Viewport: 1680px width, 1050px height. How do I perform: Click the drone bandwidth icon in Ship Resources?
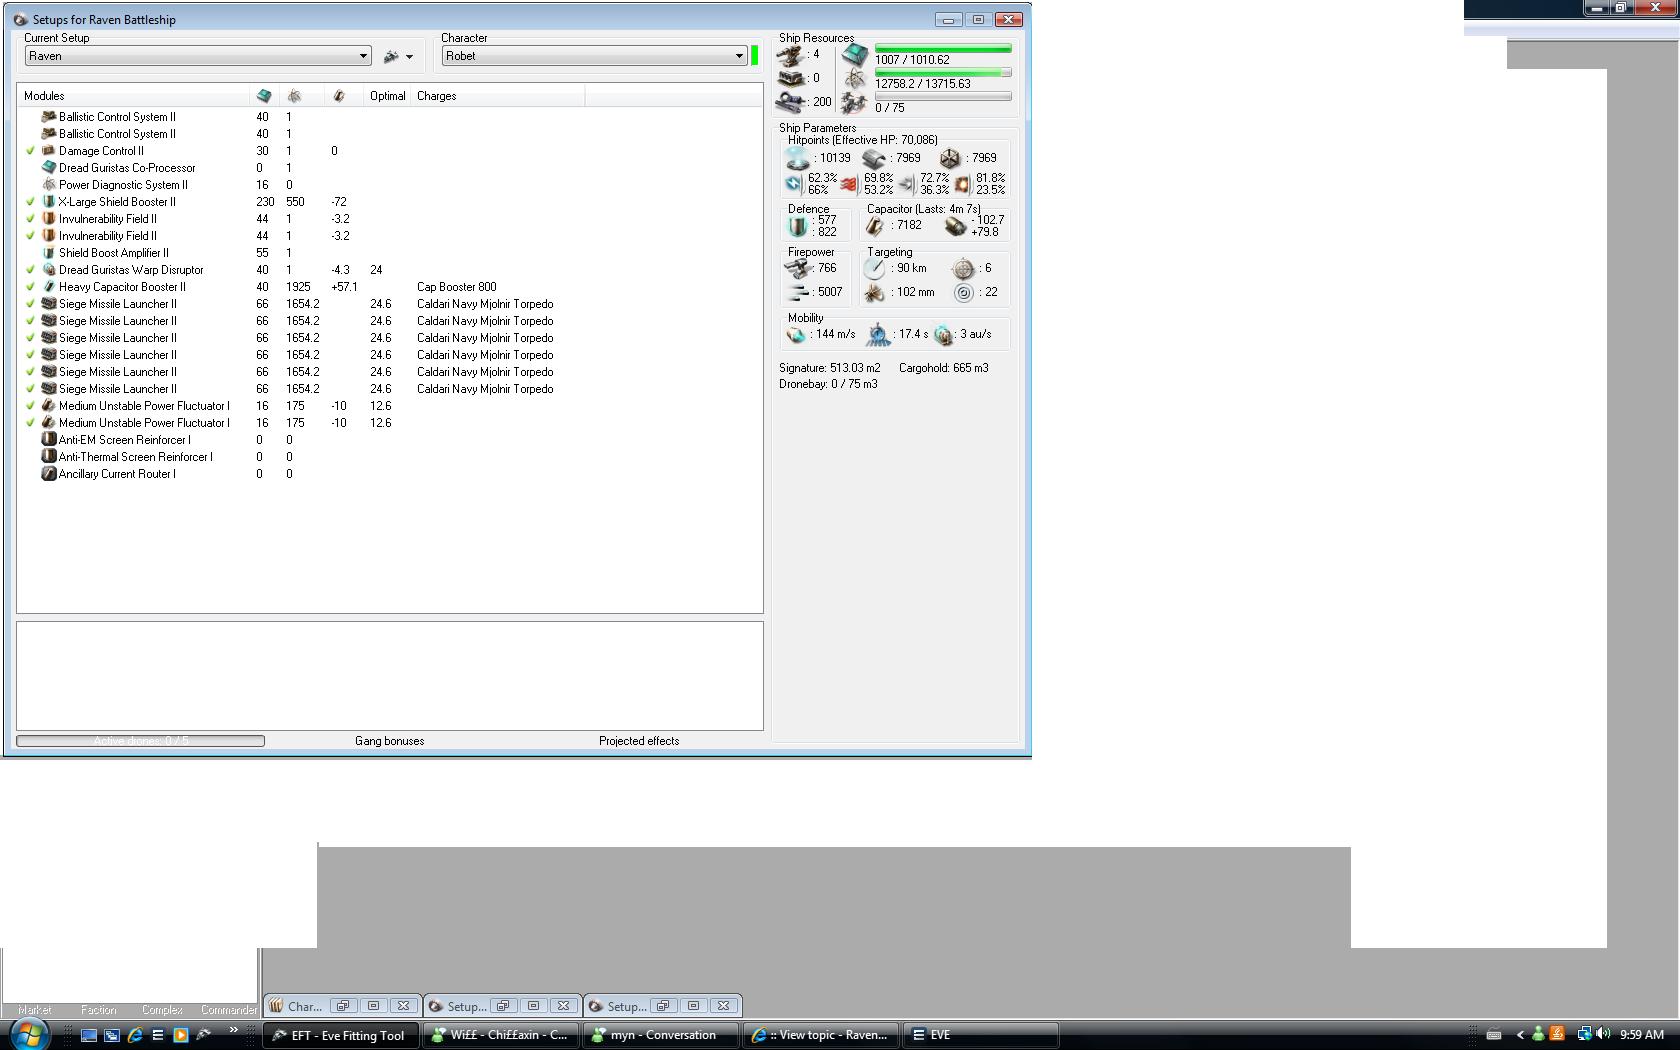[855, 102]
